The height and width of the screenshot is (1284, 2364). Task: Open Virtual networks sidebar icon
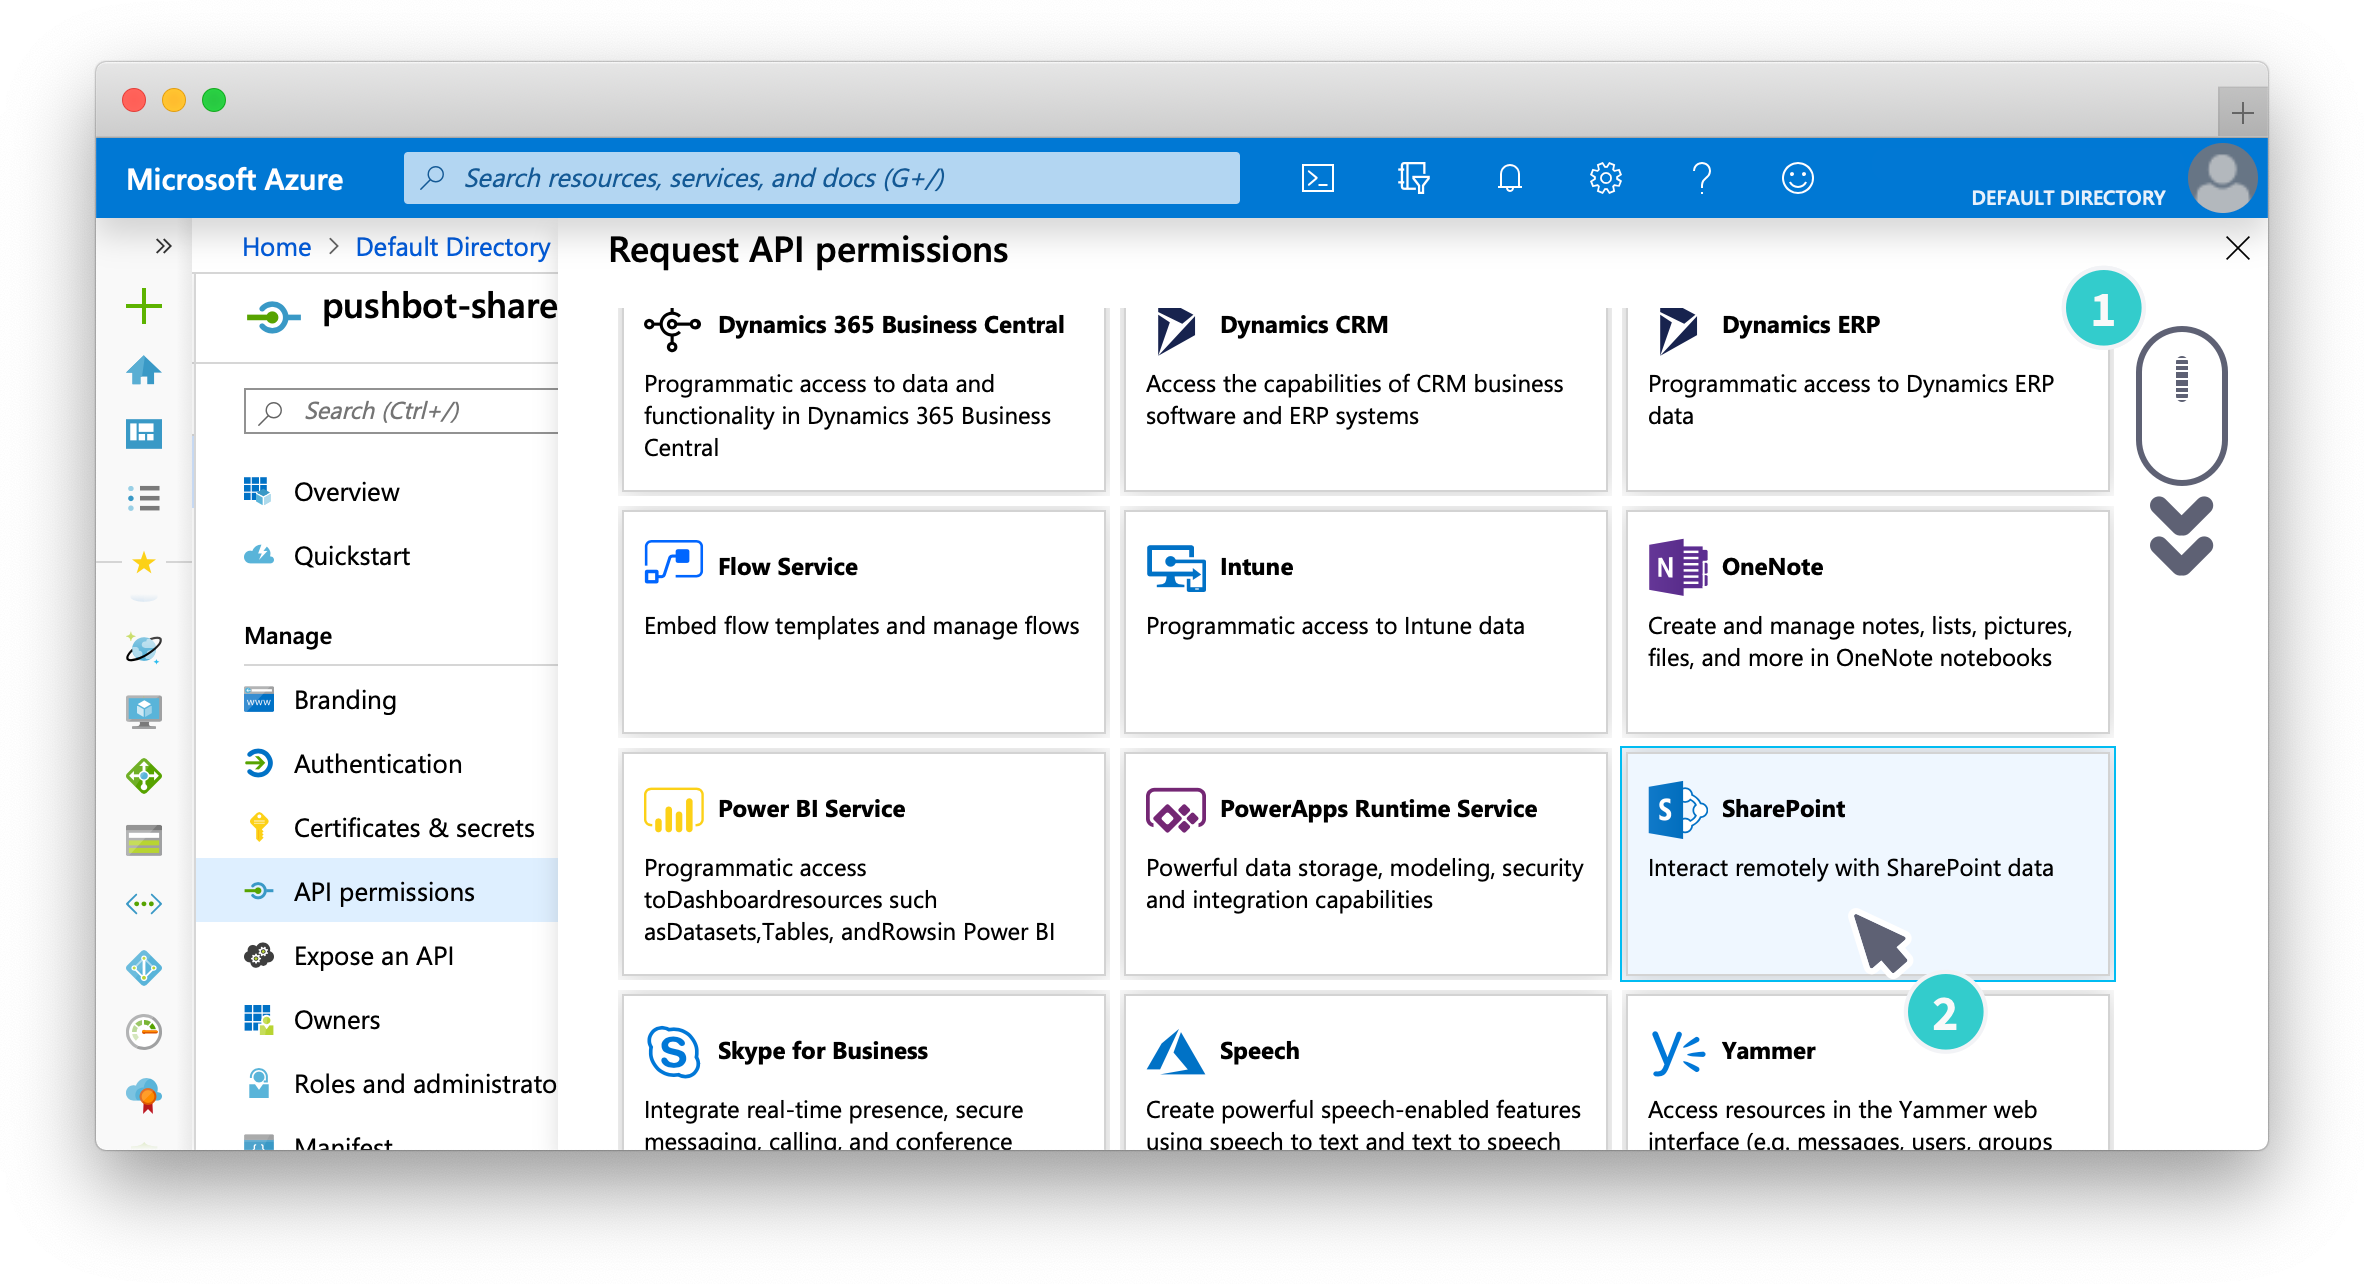point(144,904)
